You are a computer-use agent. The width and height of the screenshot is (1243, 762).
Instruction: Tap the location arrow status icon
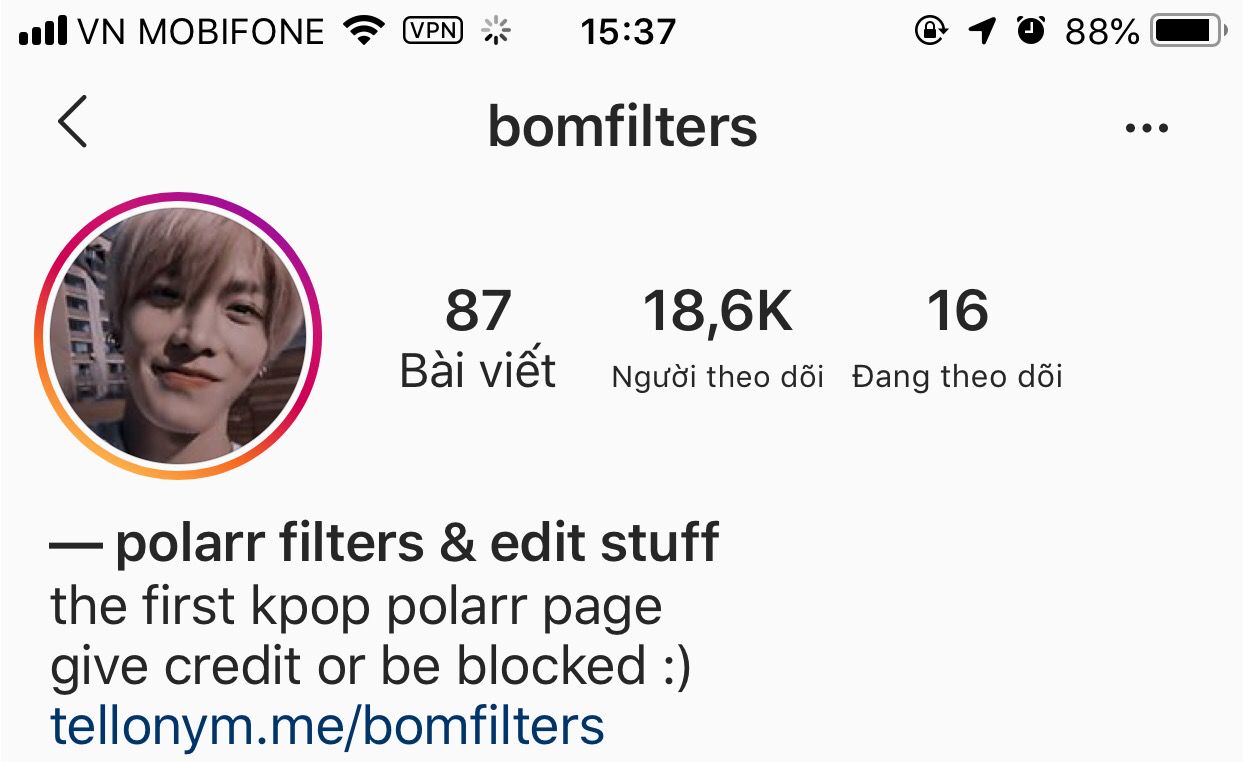point(983,32)
